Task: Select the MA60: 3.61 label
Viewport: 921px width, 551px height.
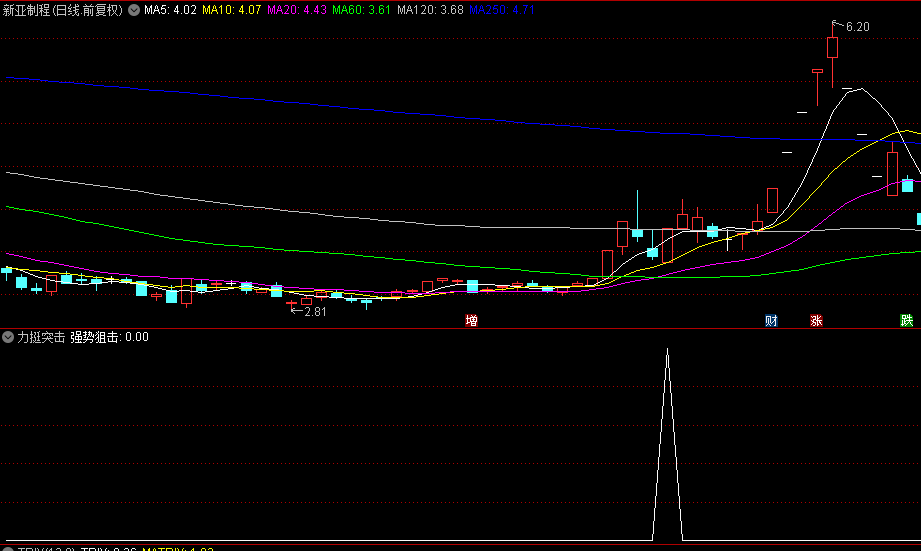Action: [361, 10]
